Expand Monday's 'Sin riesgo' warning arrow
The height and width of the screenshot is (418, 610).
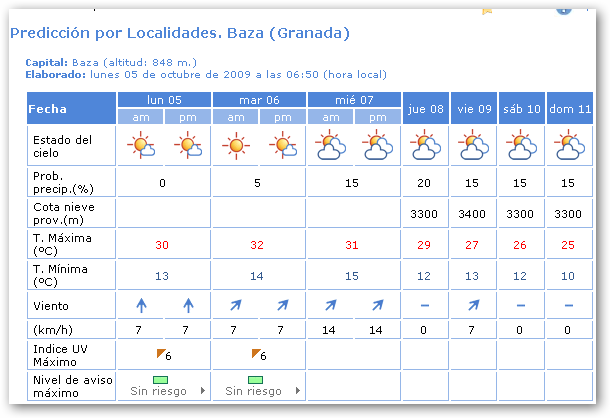[203, 391]
